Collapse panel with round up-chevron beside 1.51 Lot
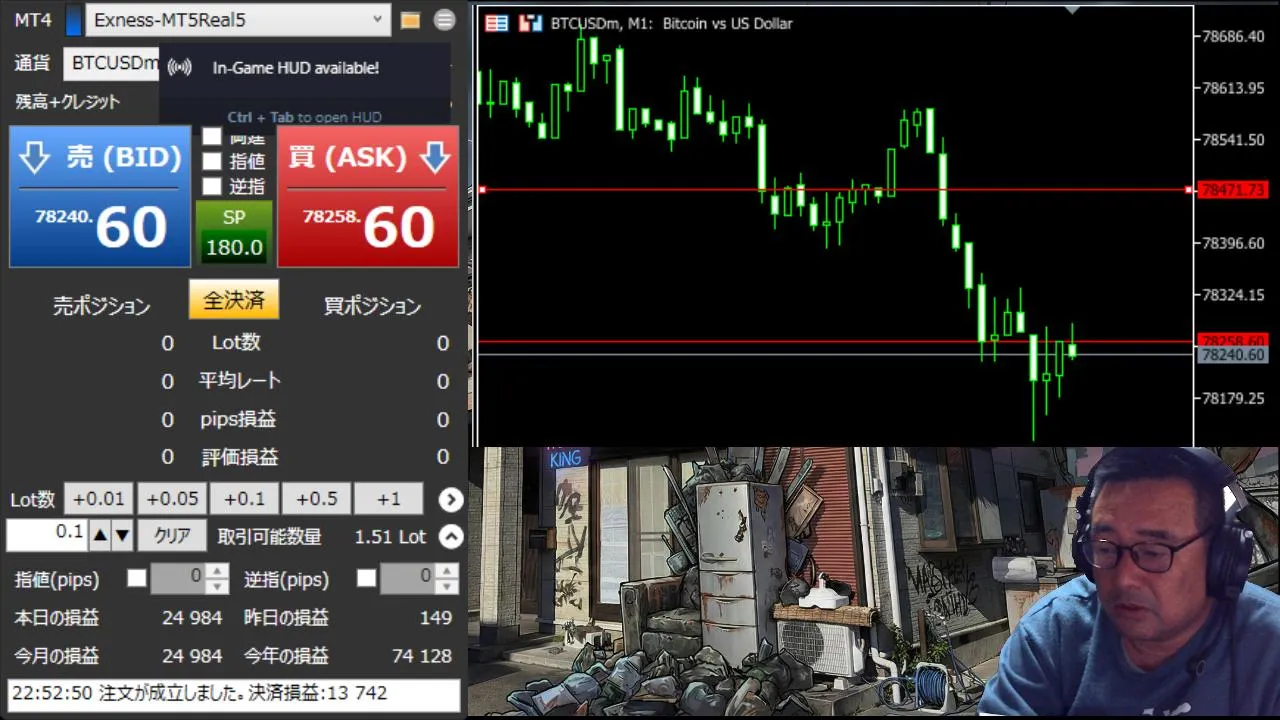 point(451,537)
